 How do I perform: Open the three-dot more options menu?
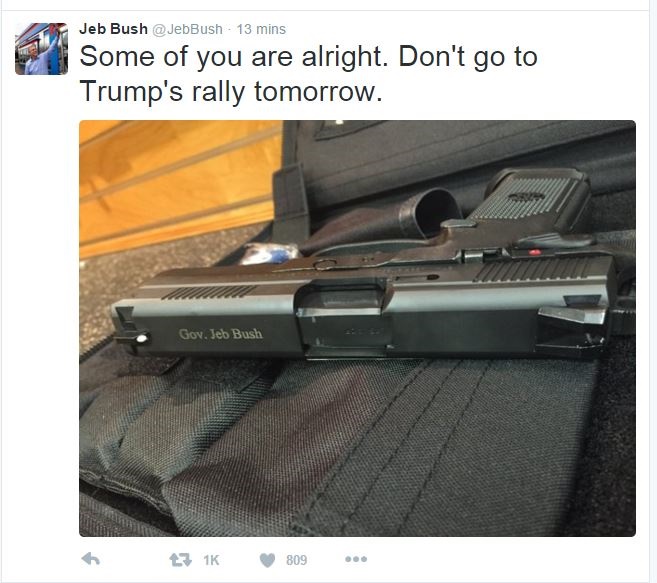pyautogui.click(x=356, y=559)
